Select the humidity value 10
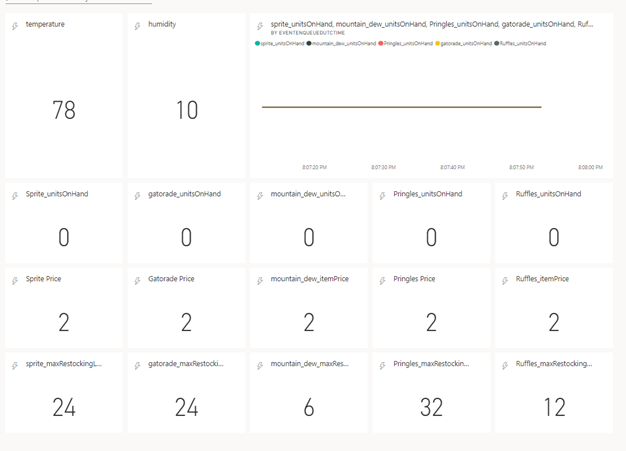The image size is (626, 451). point(187,110)
